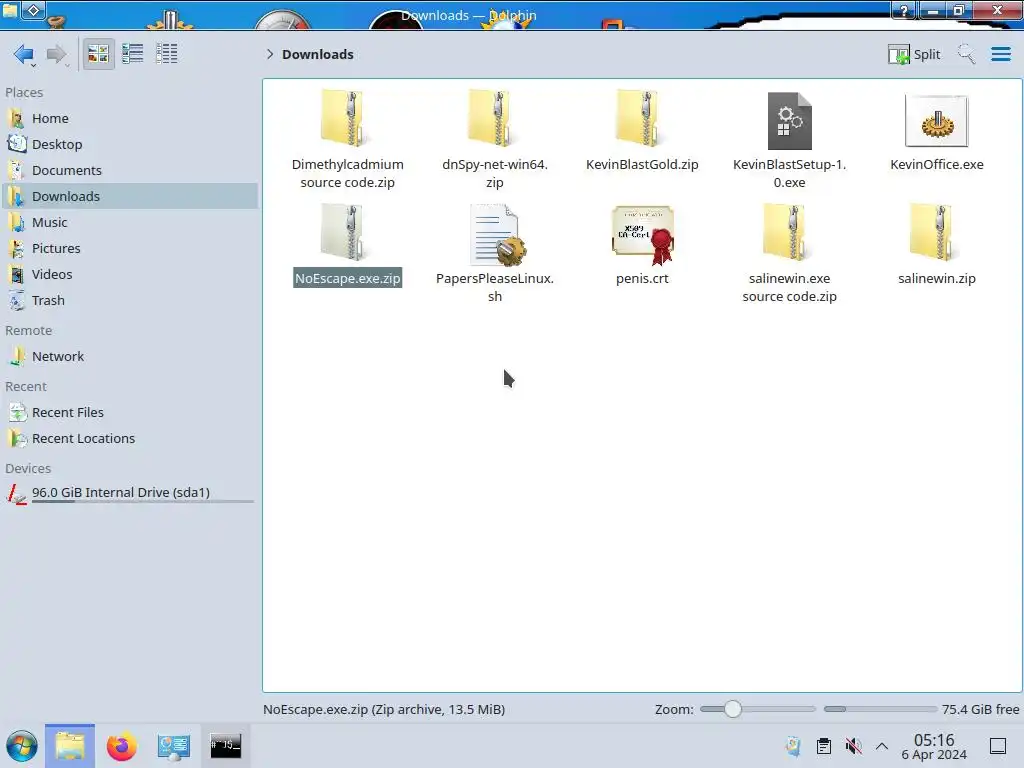Click status bar text NoEscape.exe.zip info

click(x=384, y=709)
